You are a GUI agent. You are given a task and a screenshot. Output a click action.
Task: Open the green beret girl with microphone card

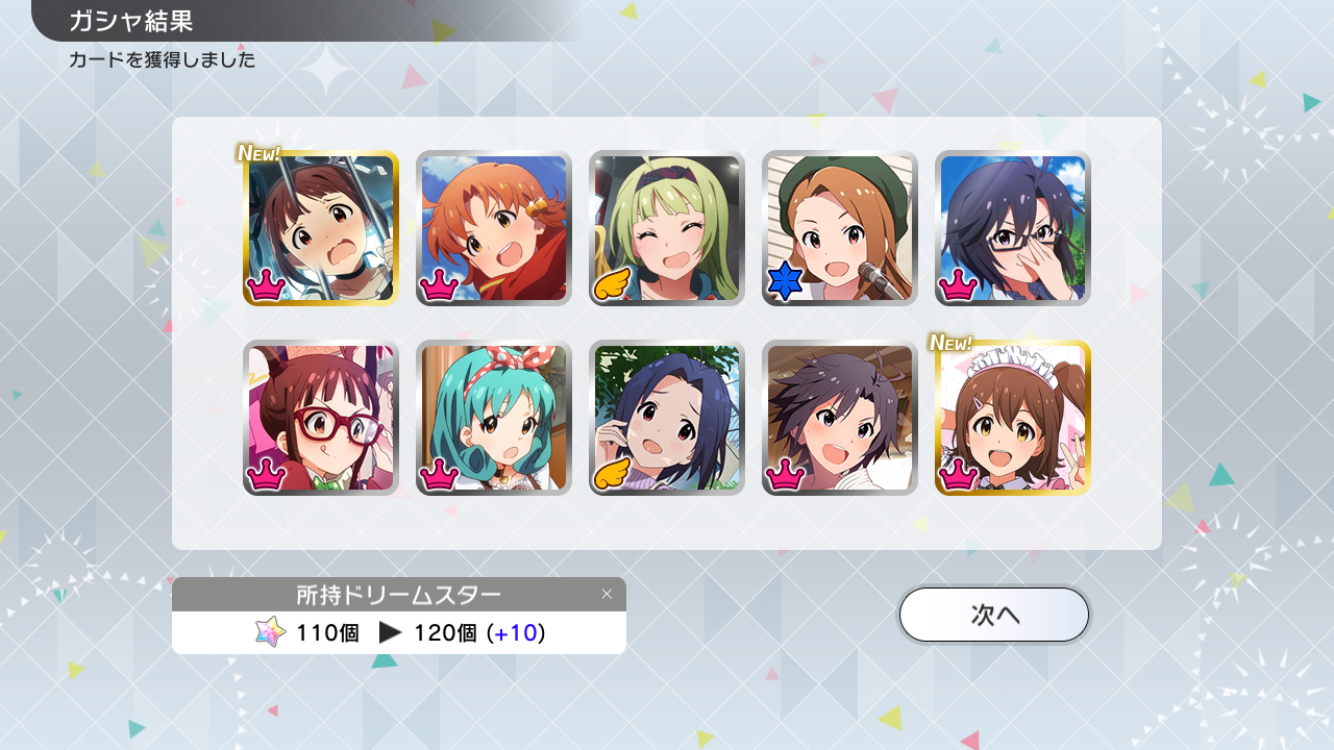(x=839, y=228)
